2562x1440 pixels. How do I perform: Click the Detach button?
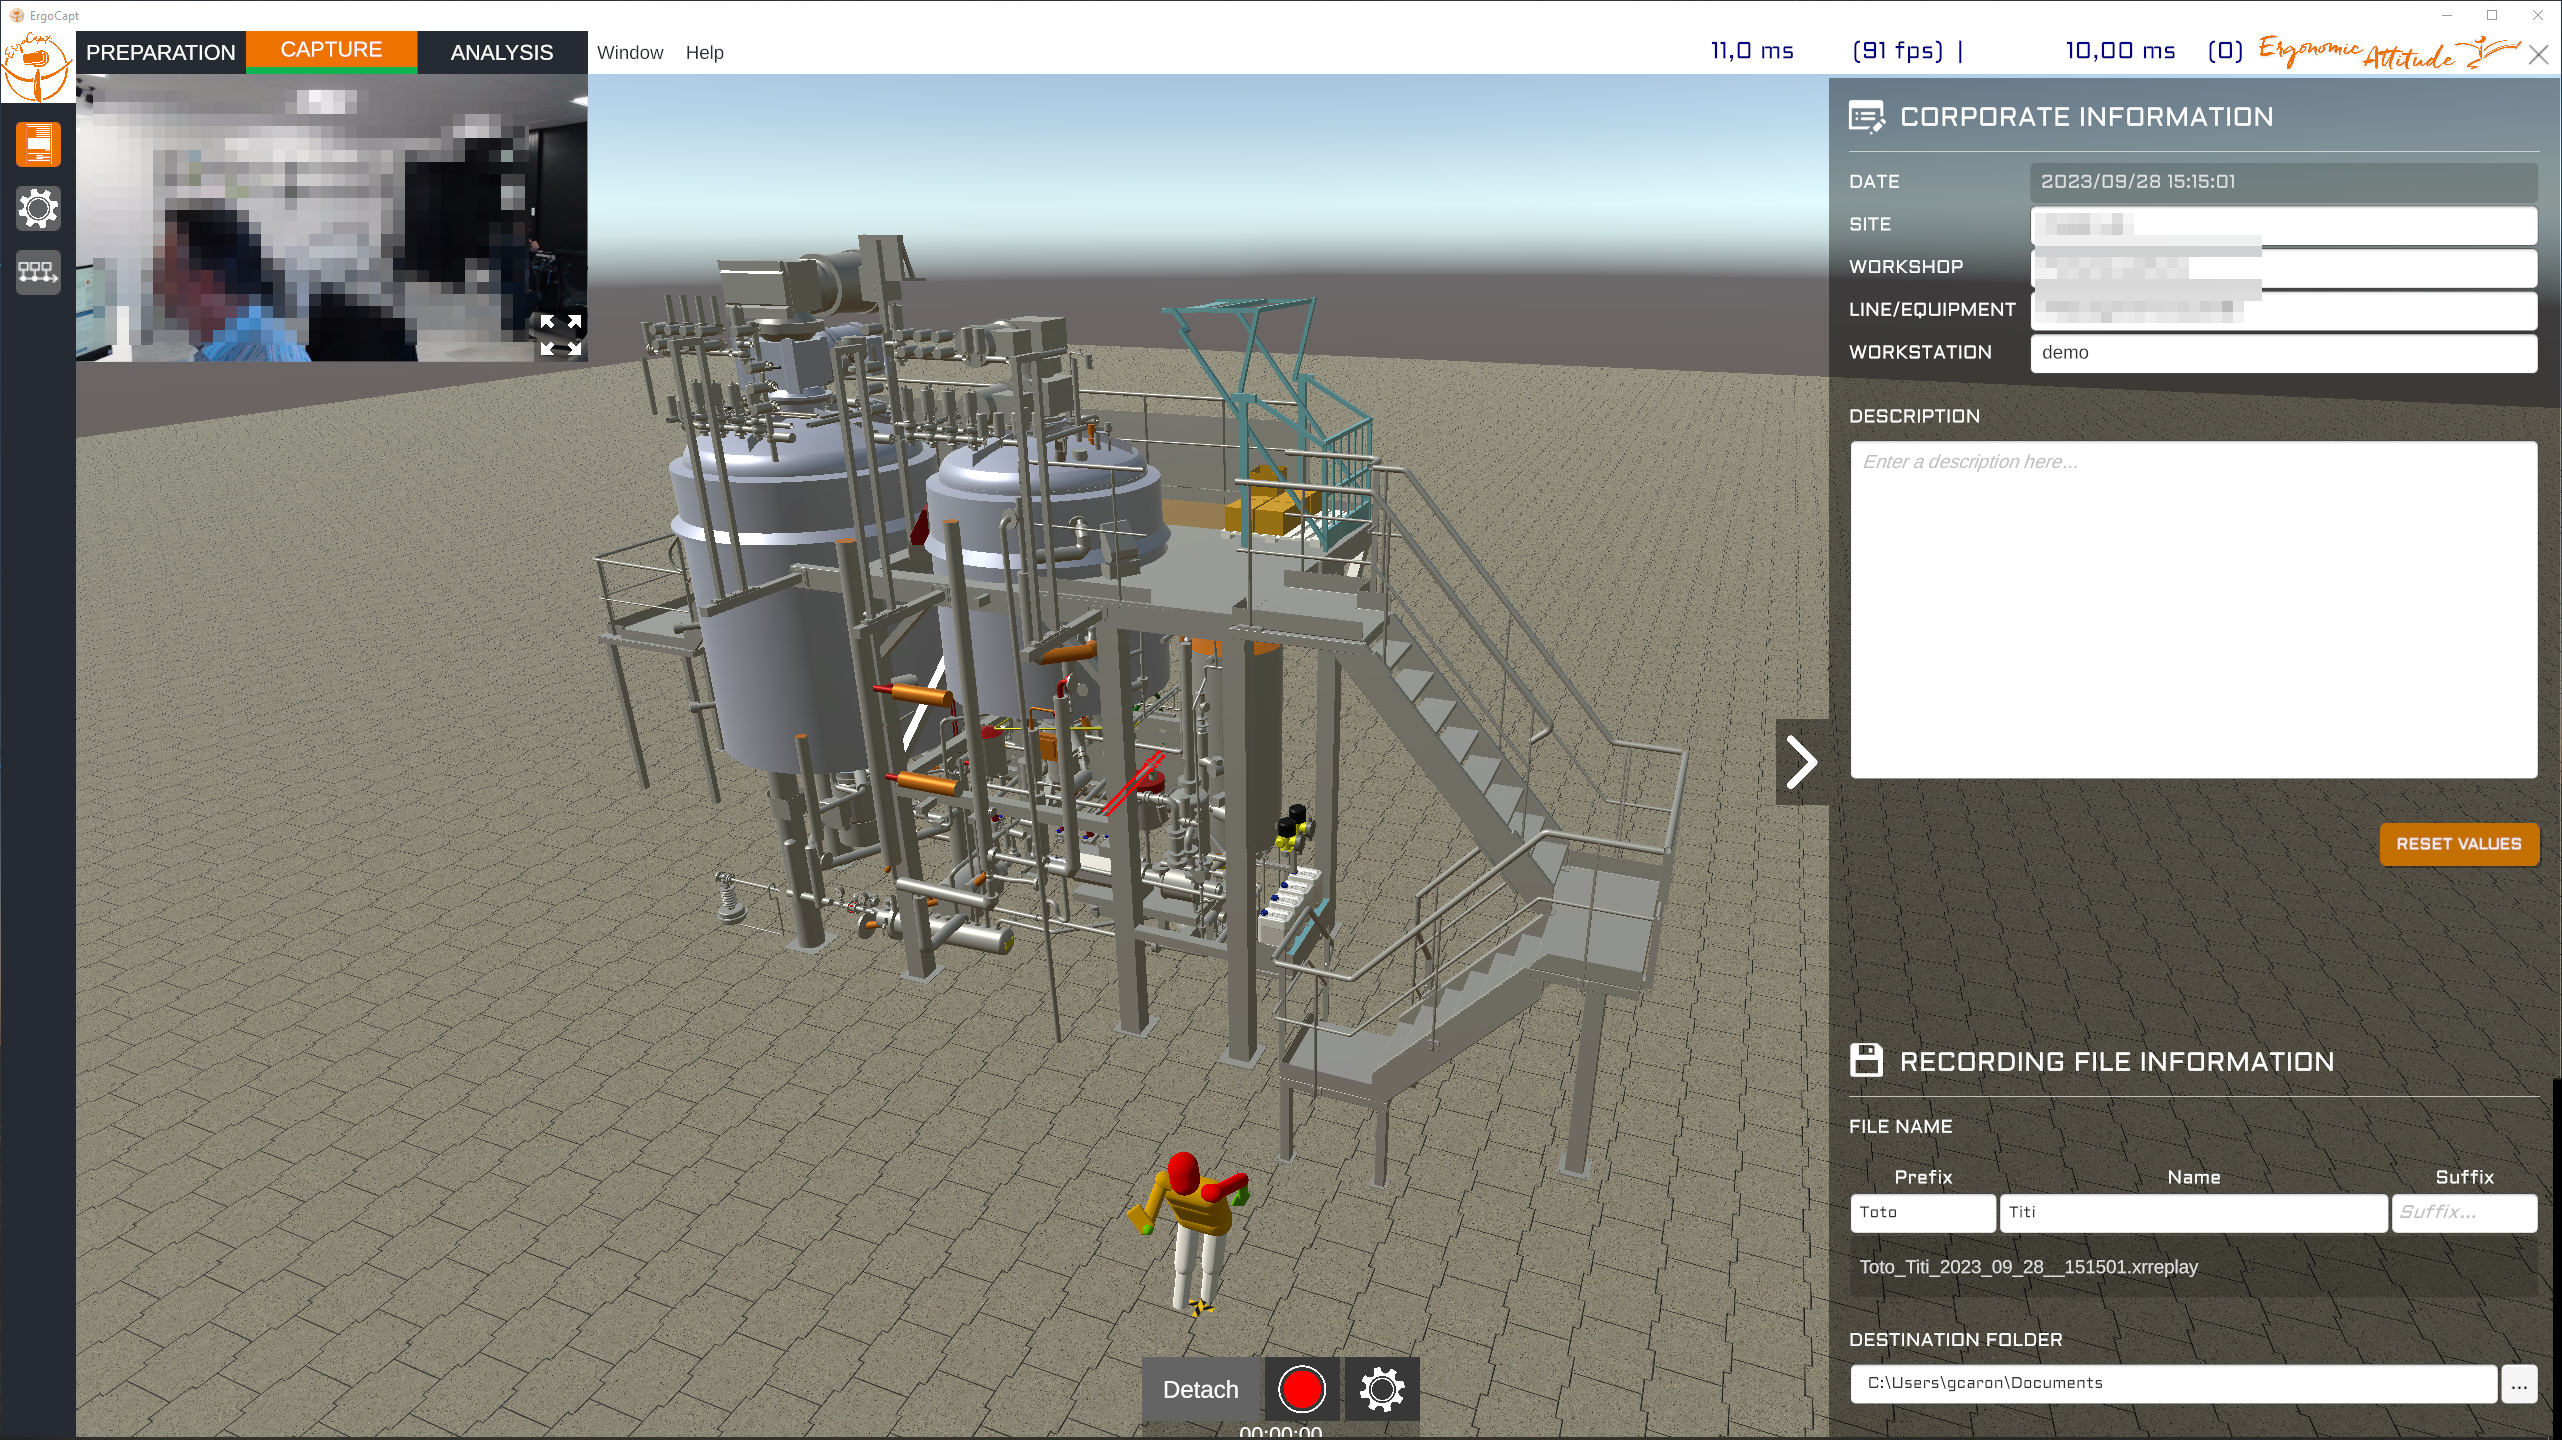[x=1201, y=1389]
